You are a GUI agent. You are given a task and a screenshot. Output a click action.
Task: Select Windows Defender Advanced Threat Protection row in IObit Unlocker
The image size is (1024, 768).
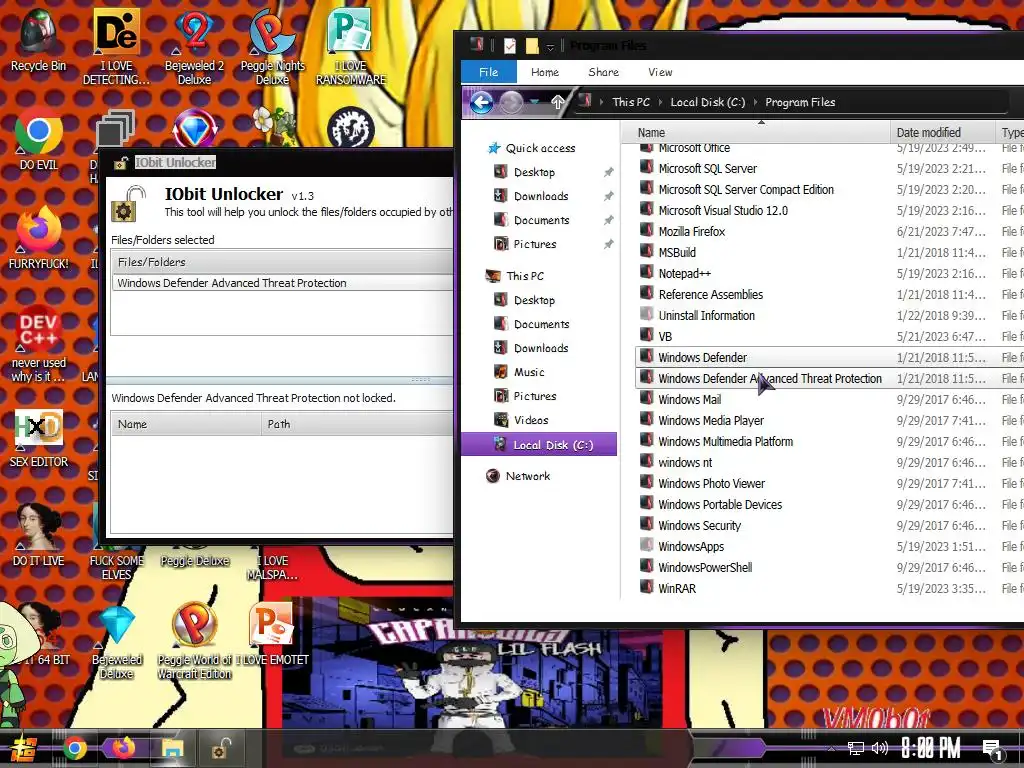coord(281,283)
